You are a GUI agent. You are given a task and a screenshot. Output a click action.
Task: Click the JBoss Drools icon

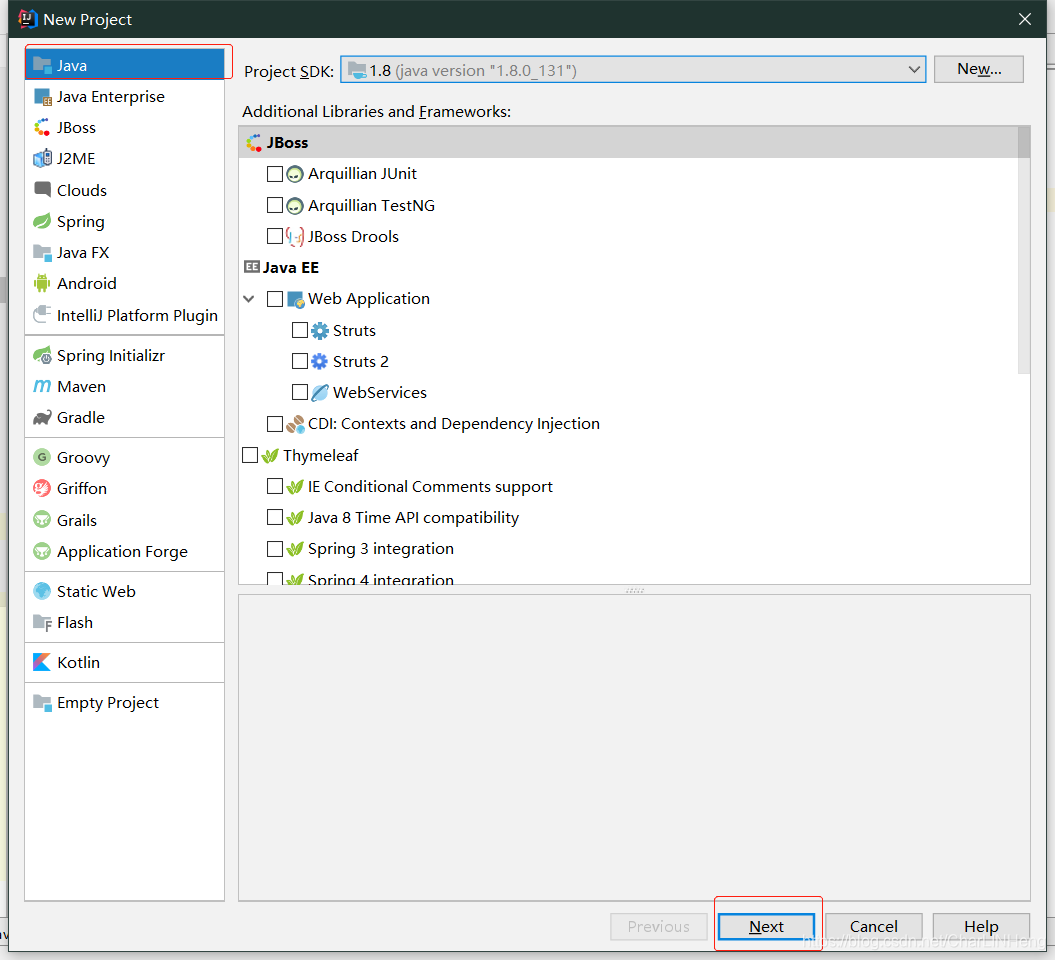coord(295,237)
